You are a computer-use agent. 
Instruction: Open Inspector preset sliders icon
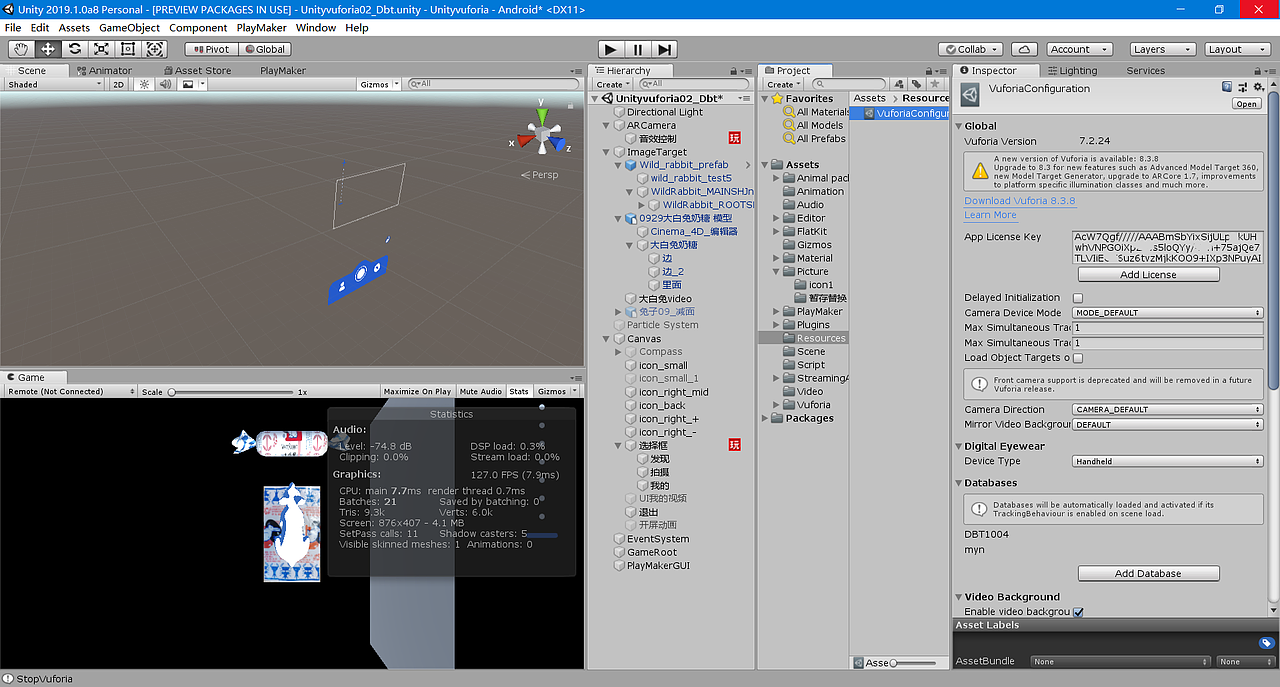pyautogui.click(x=1243, y=88)
